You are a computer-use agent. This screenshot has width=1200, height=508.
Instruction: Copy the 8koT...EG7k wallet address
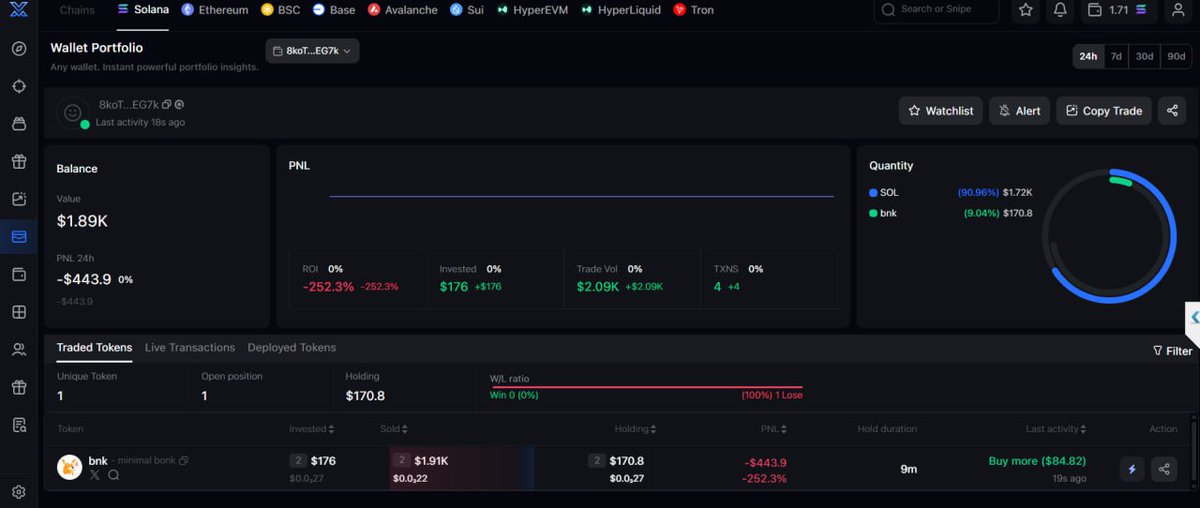[x=167, y=104]
